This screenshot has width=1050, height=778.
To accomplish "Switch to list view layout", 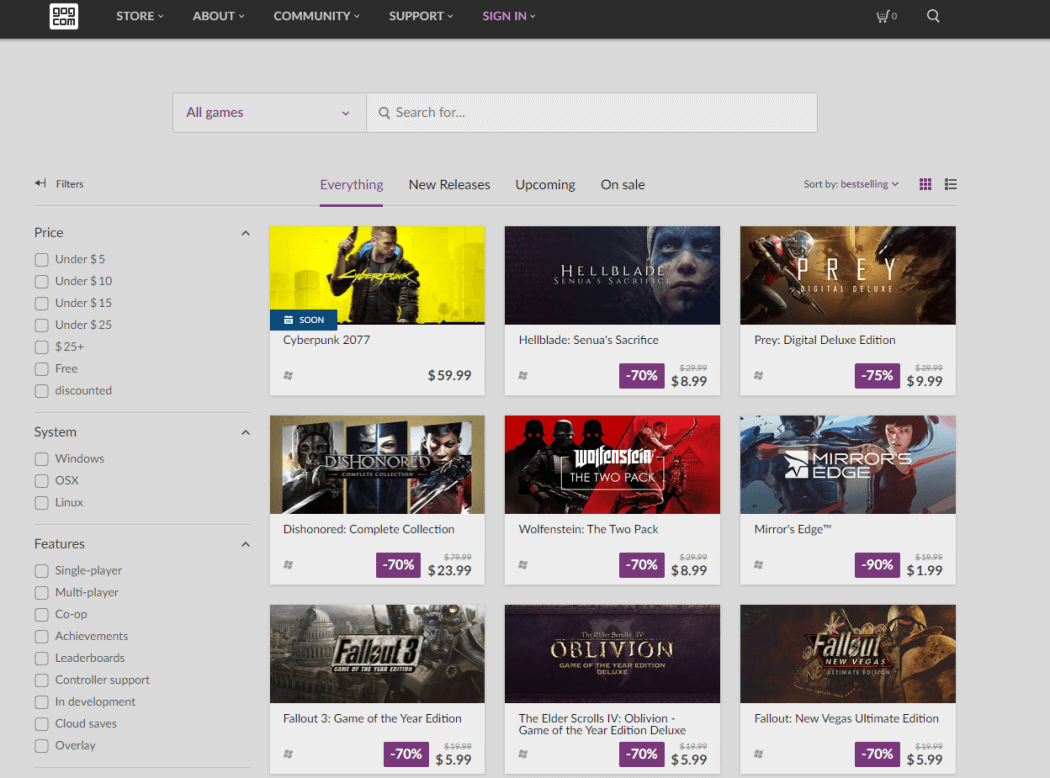I will click(x=950, y=184).
